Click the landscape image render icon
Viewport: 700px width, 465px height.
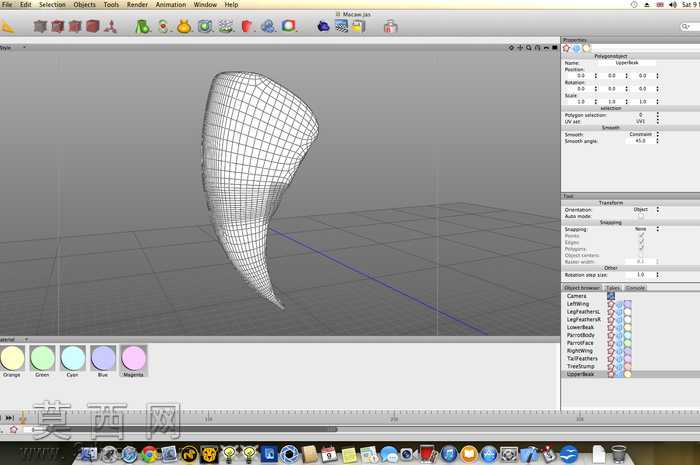(342, 26)
